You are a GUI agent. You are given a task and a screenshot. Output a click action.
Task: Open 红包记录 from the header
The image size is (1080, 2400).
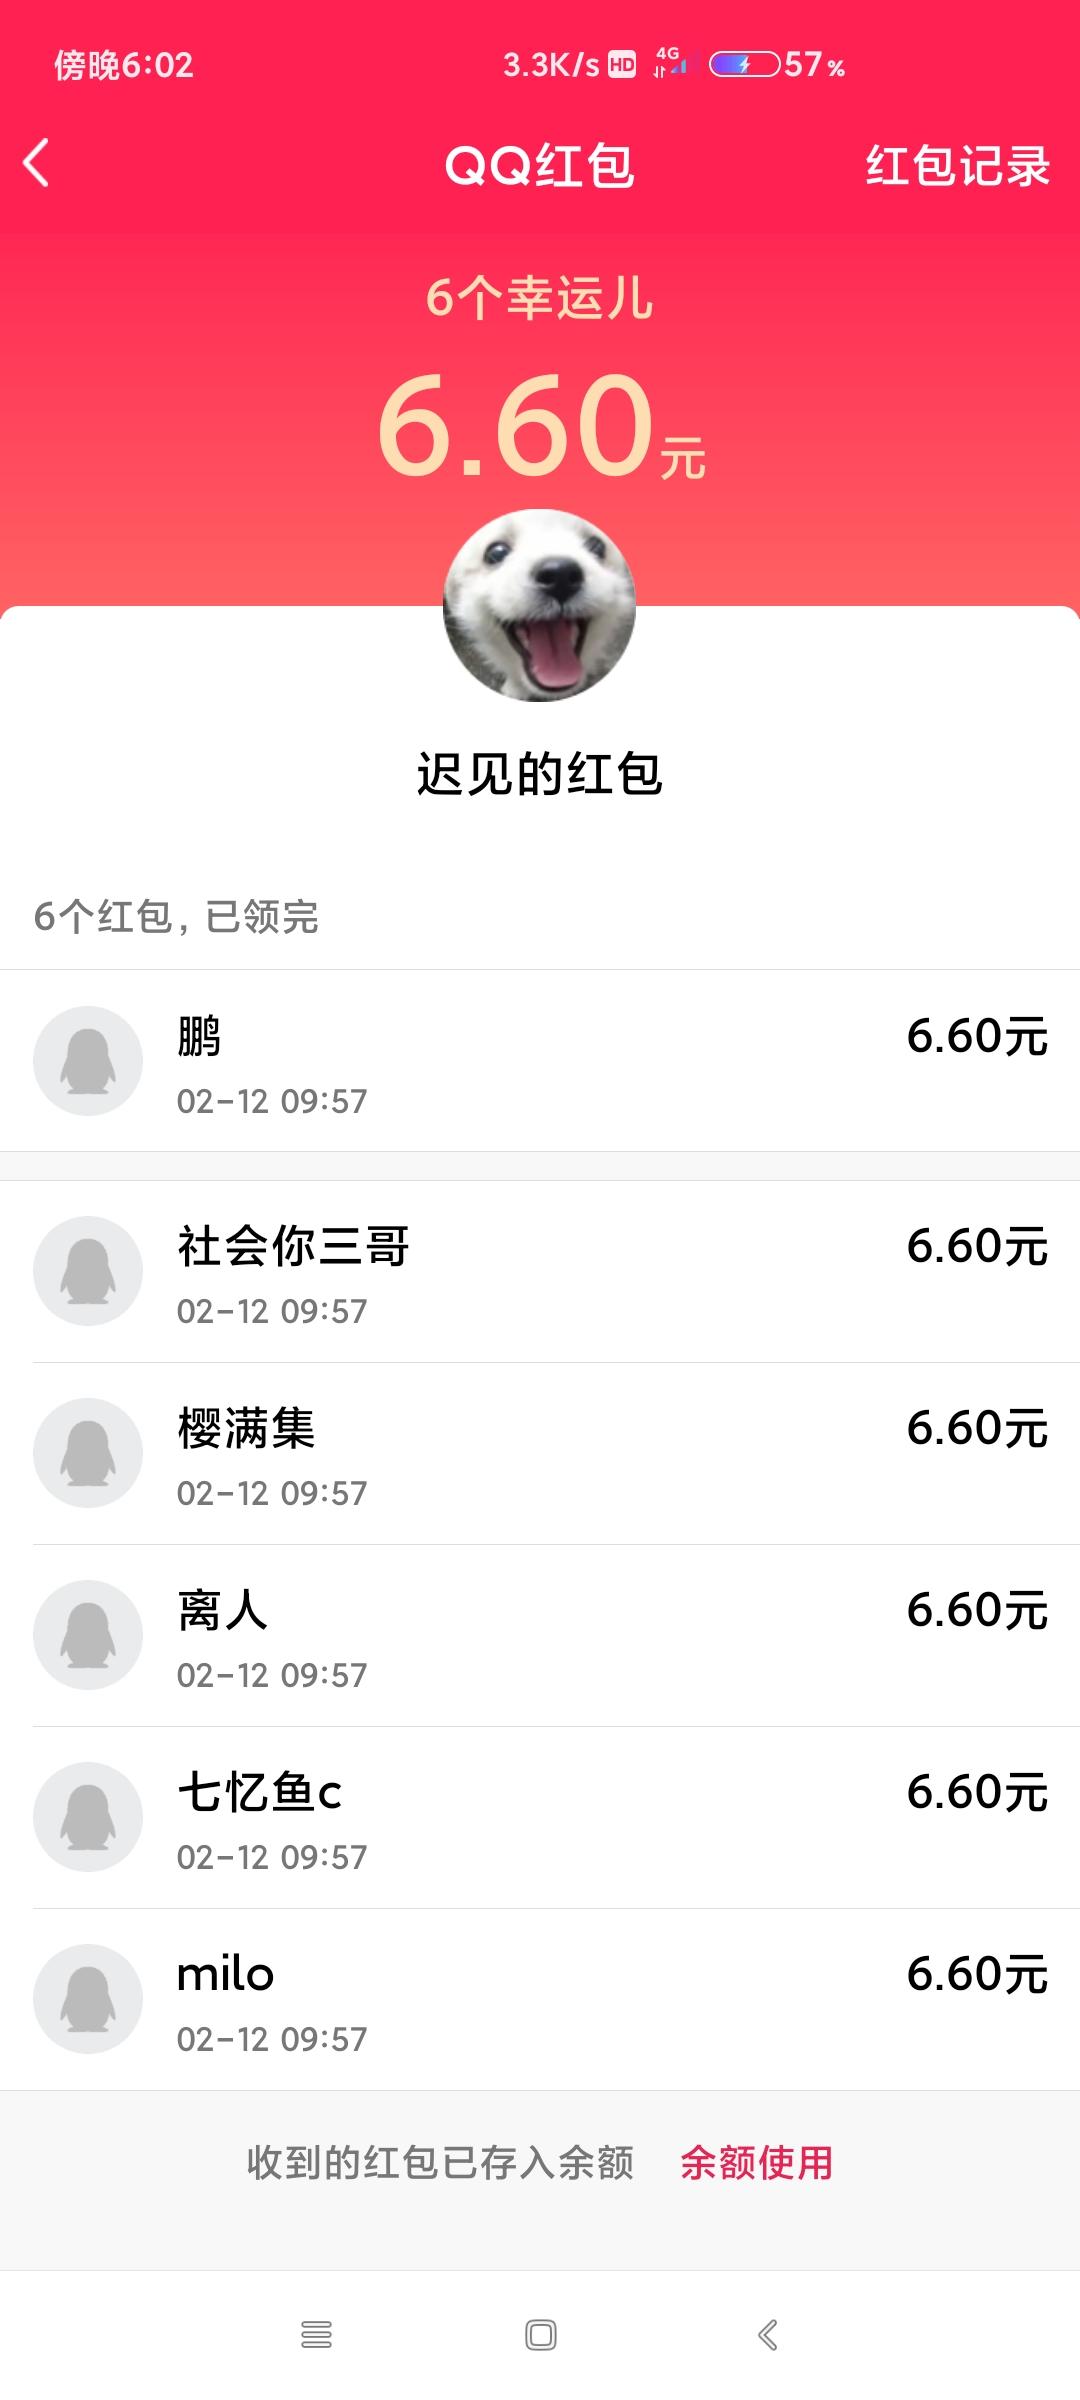click(x=957, y=165)
